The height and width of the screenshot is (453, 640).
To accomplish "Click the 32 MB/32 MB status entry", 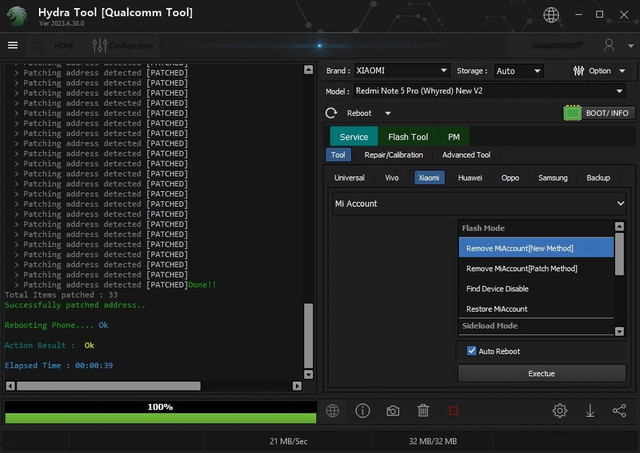I will (x=433, y=441).
